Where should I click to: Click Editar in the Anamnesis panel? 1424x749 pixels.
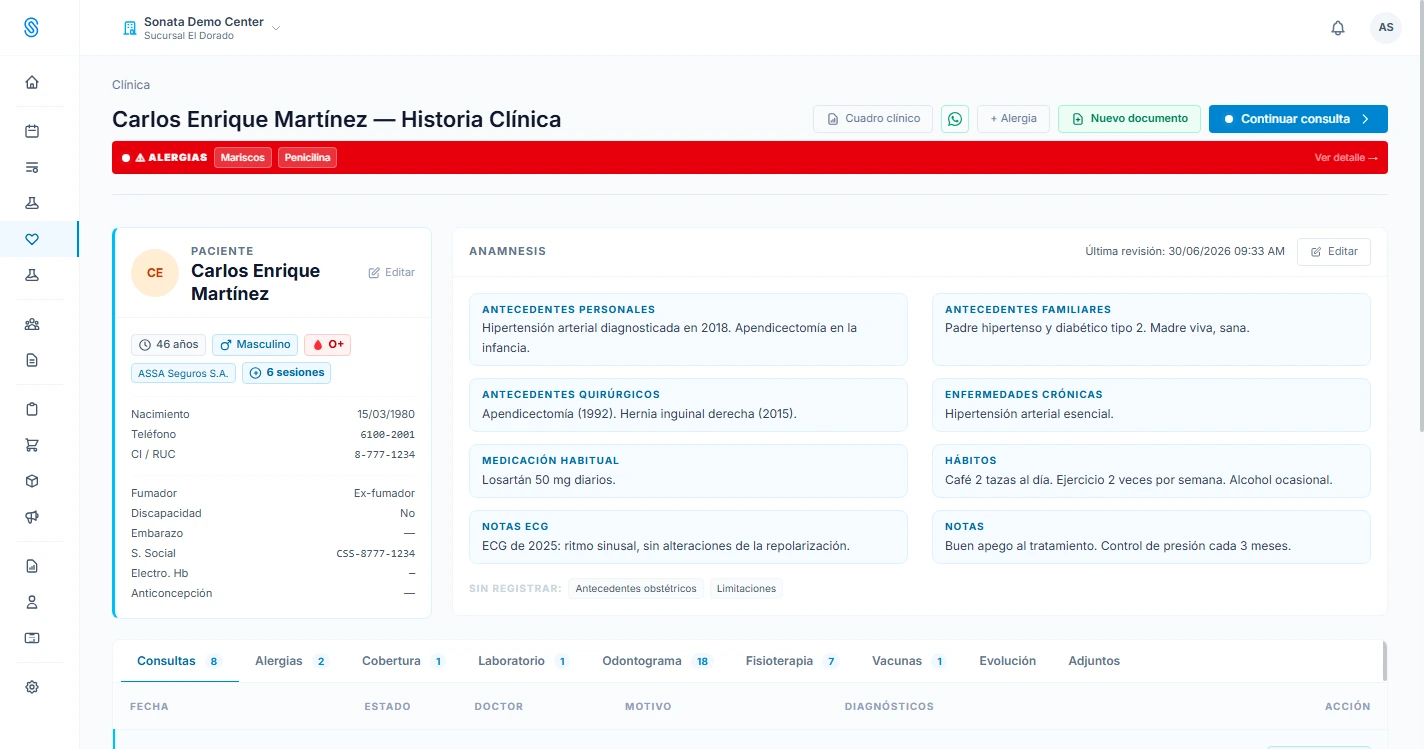[x=1334, y=252]
